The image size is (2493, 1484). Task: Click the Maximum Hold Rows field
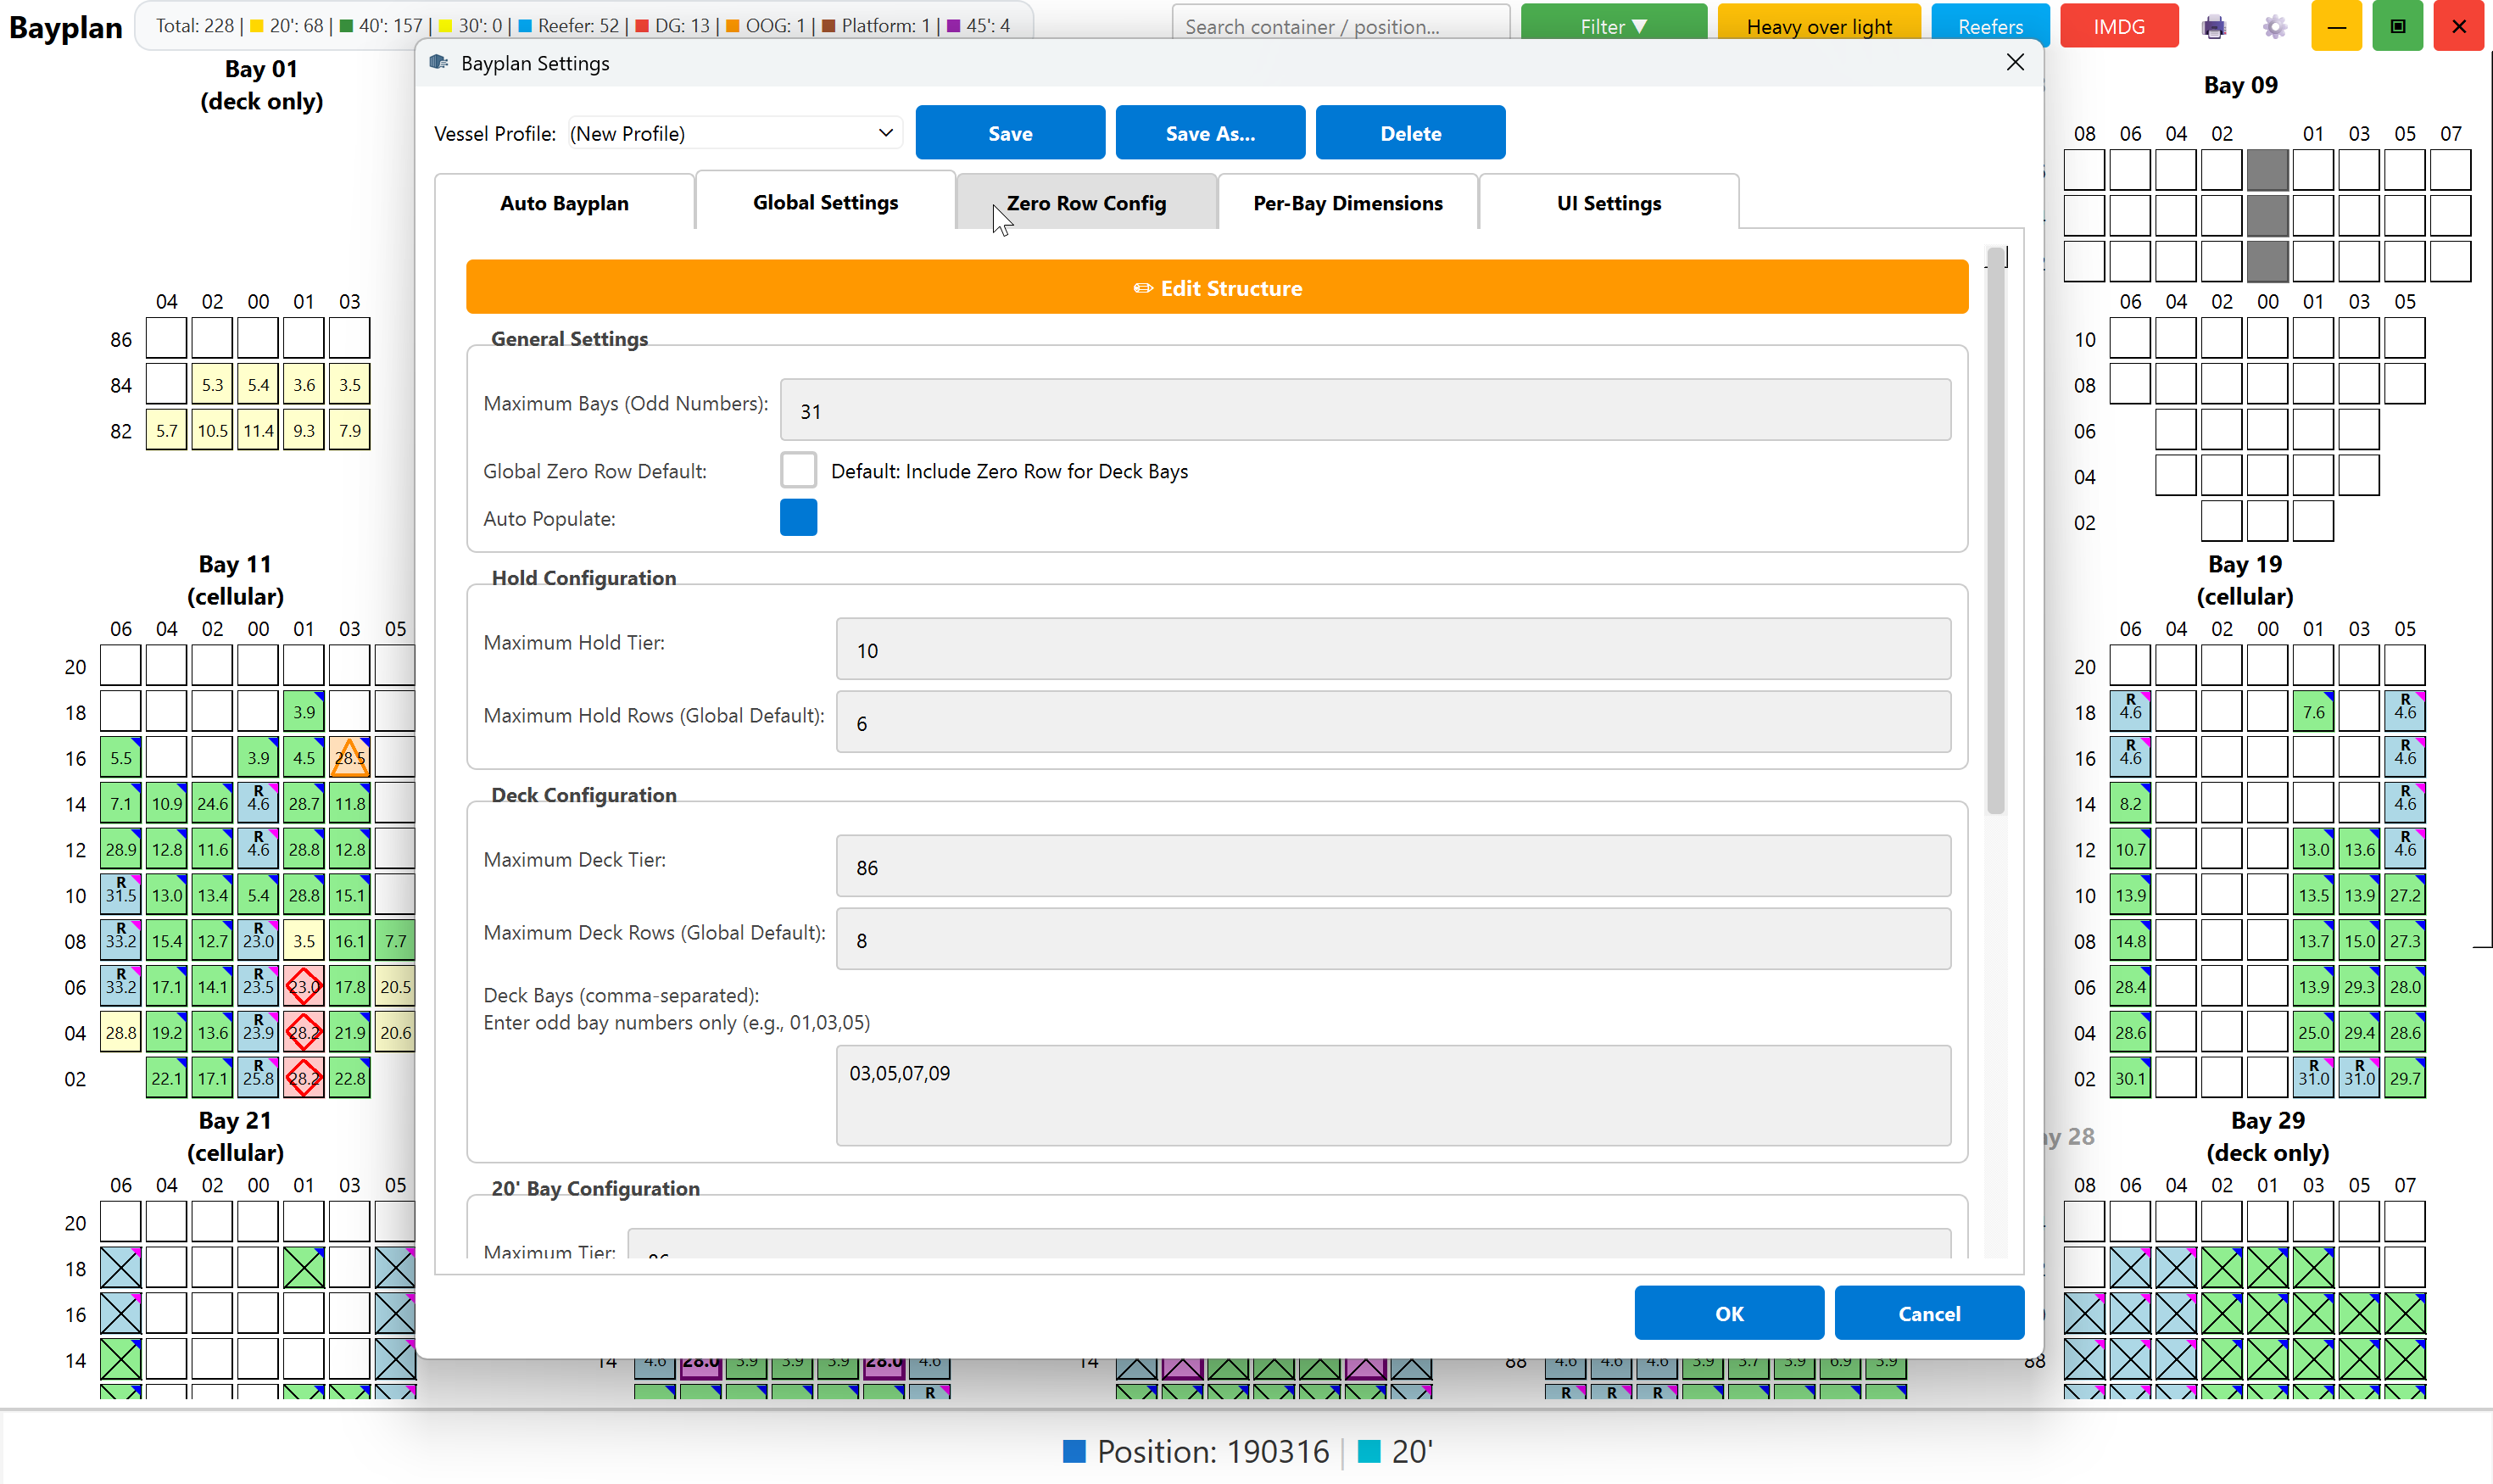click(x=1393, y=722)
